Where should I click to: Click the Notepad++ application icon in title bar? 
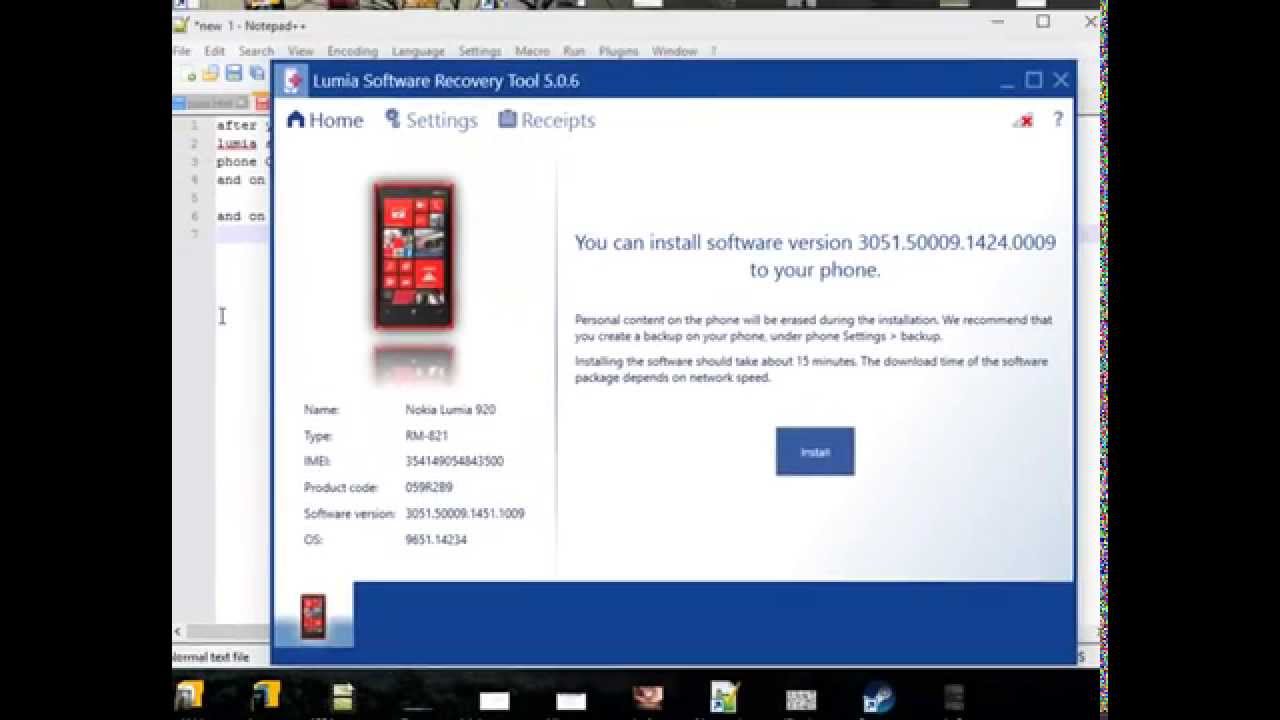click(x=181, y=25)
